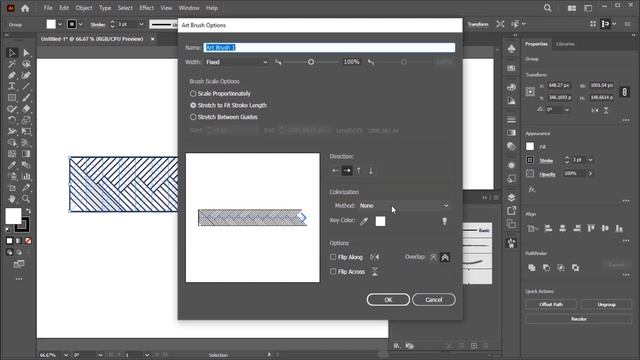Viewport: 640px width, 360px height.
Task: Close the Untitled-1 document tab
Action: (153, 39)
